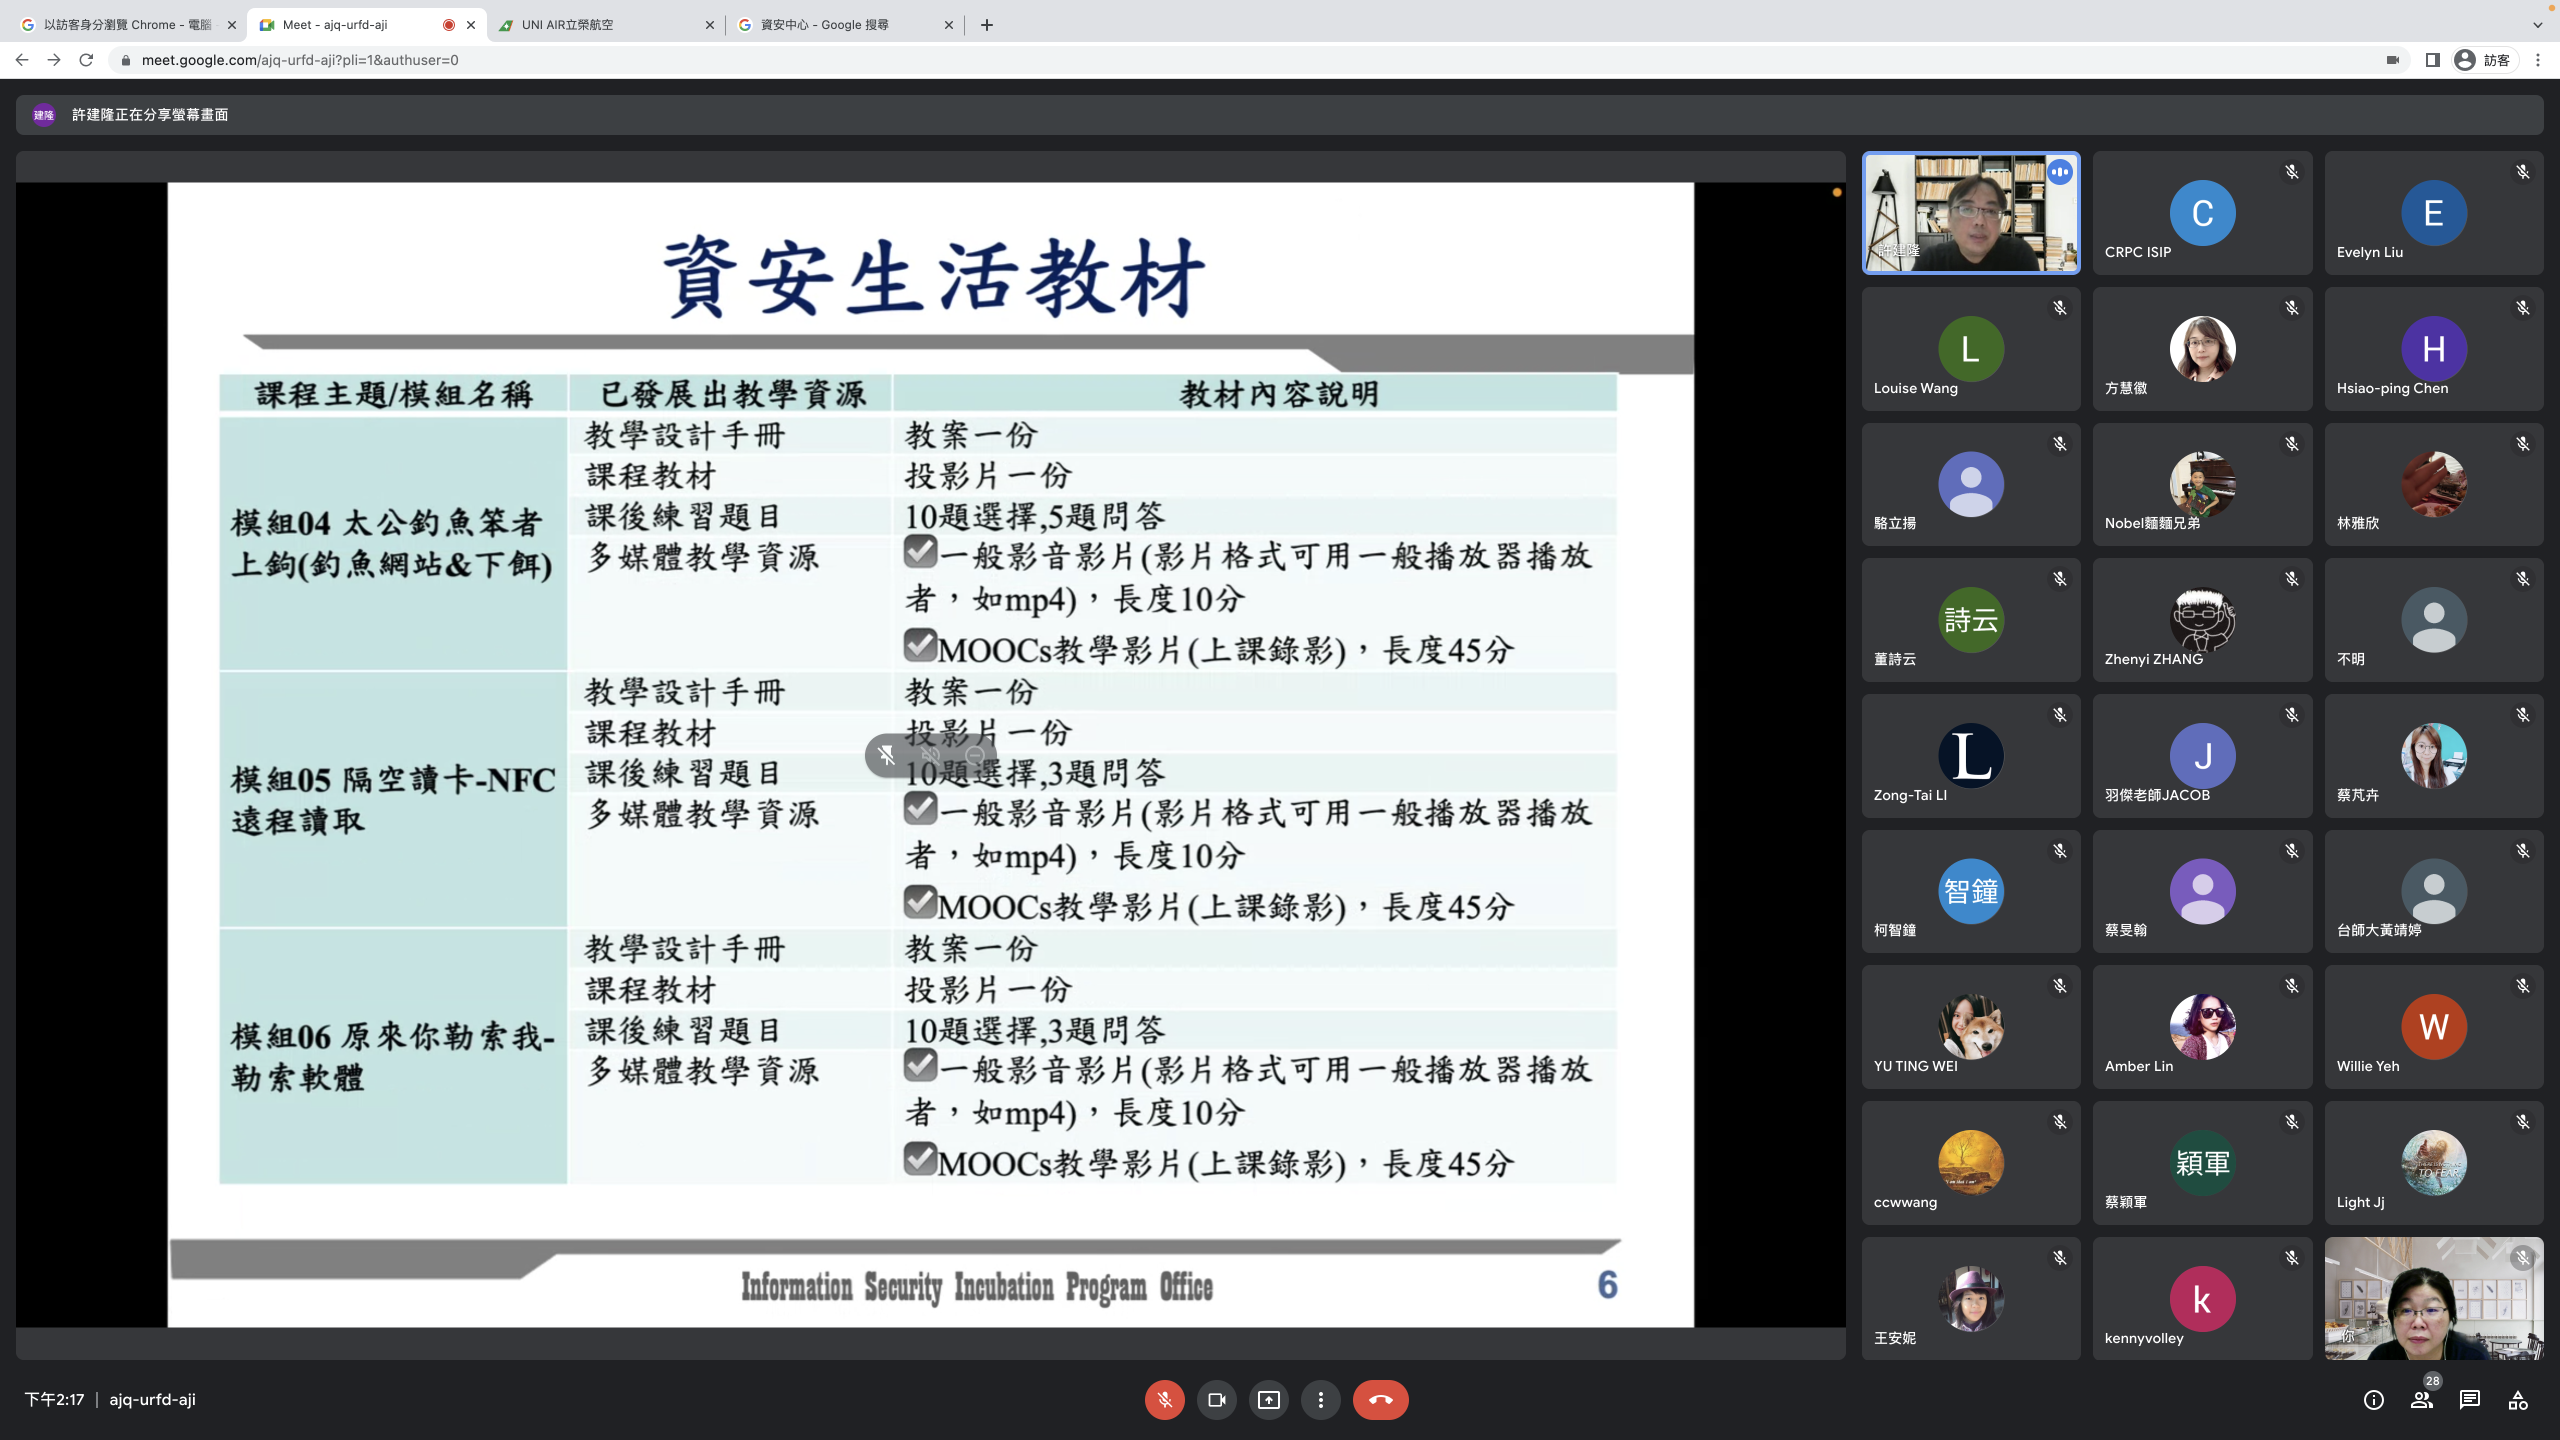Reload the Meet page
Screen dimensions: 2560x1440
86,60
